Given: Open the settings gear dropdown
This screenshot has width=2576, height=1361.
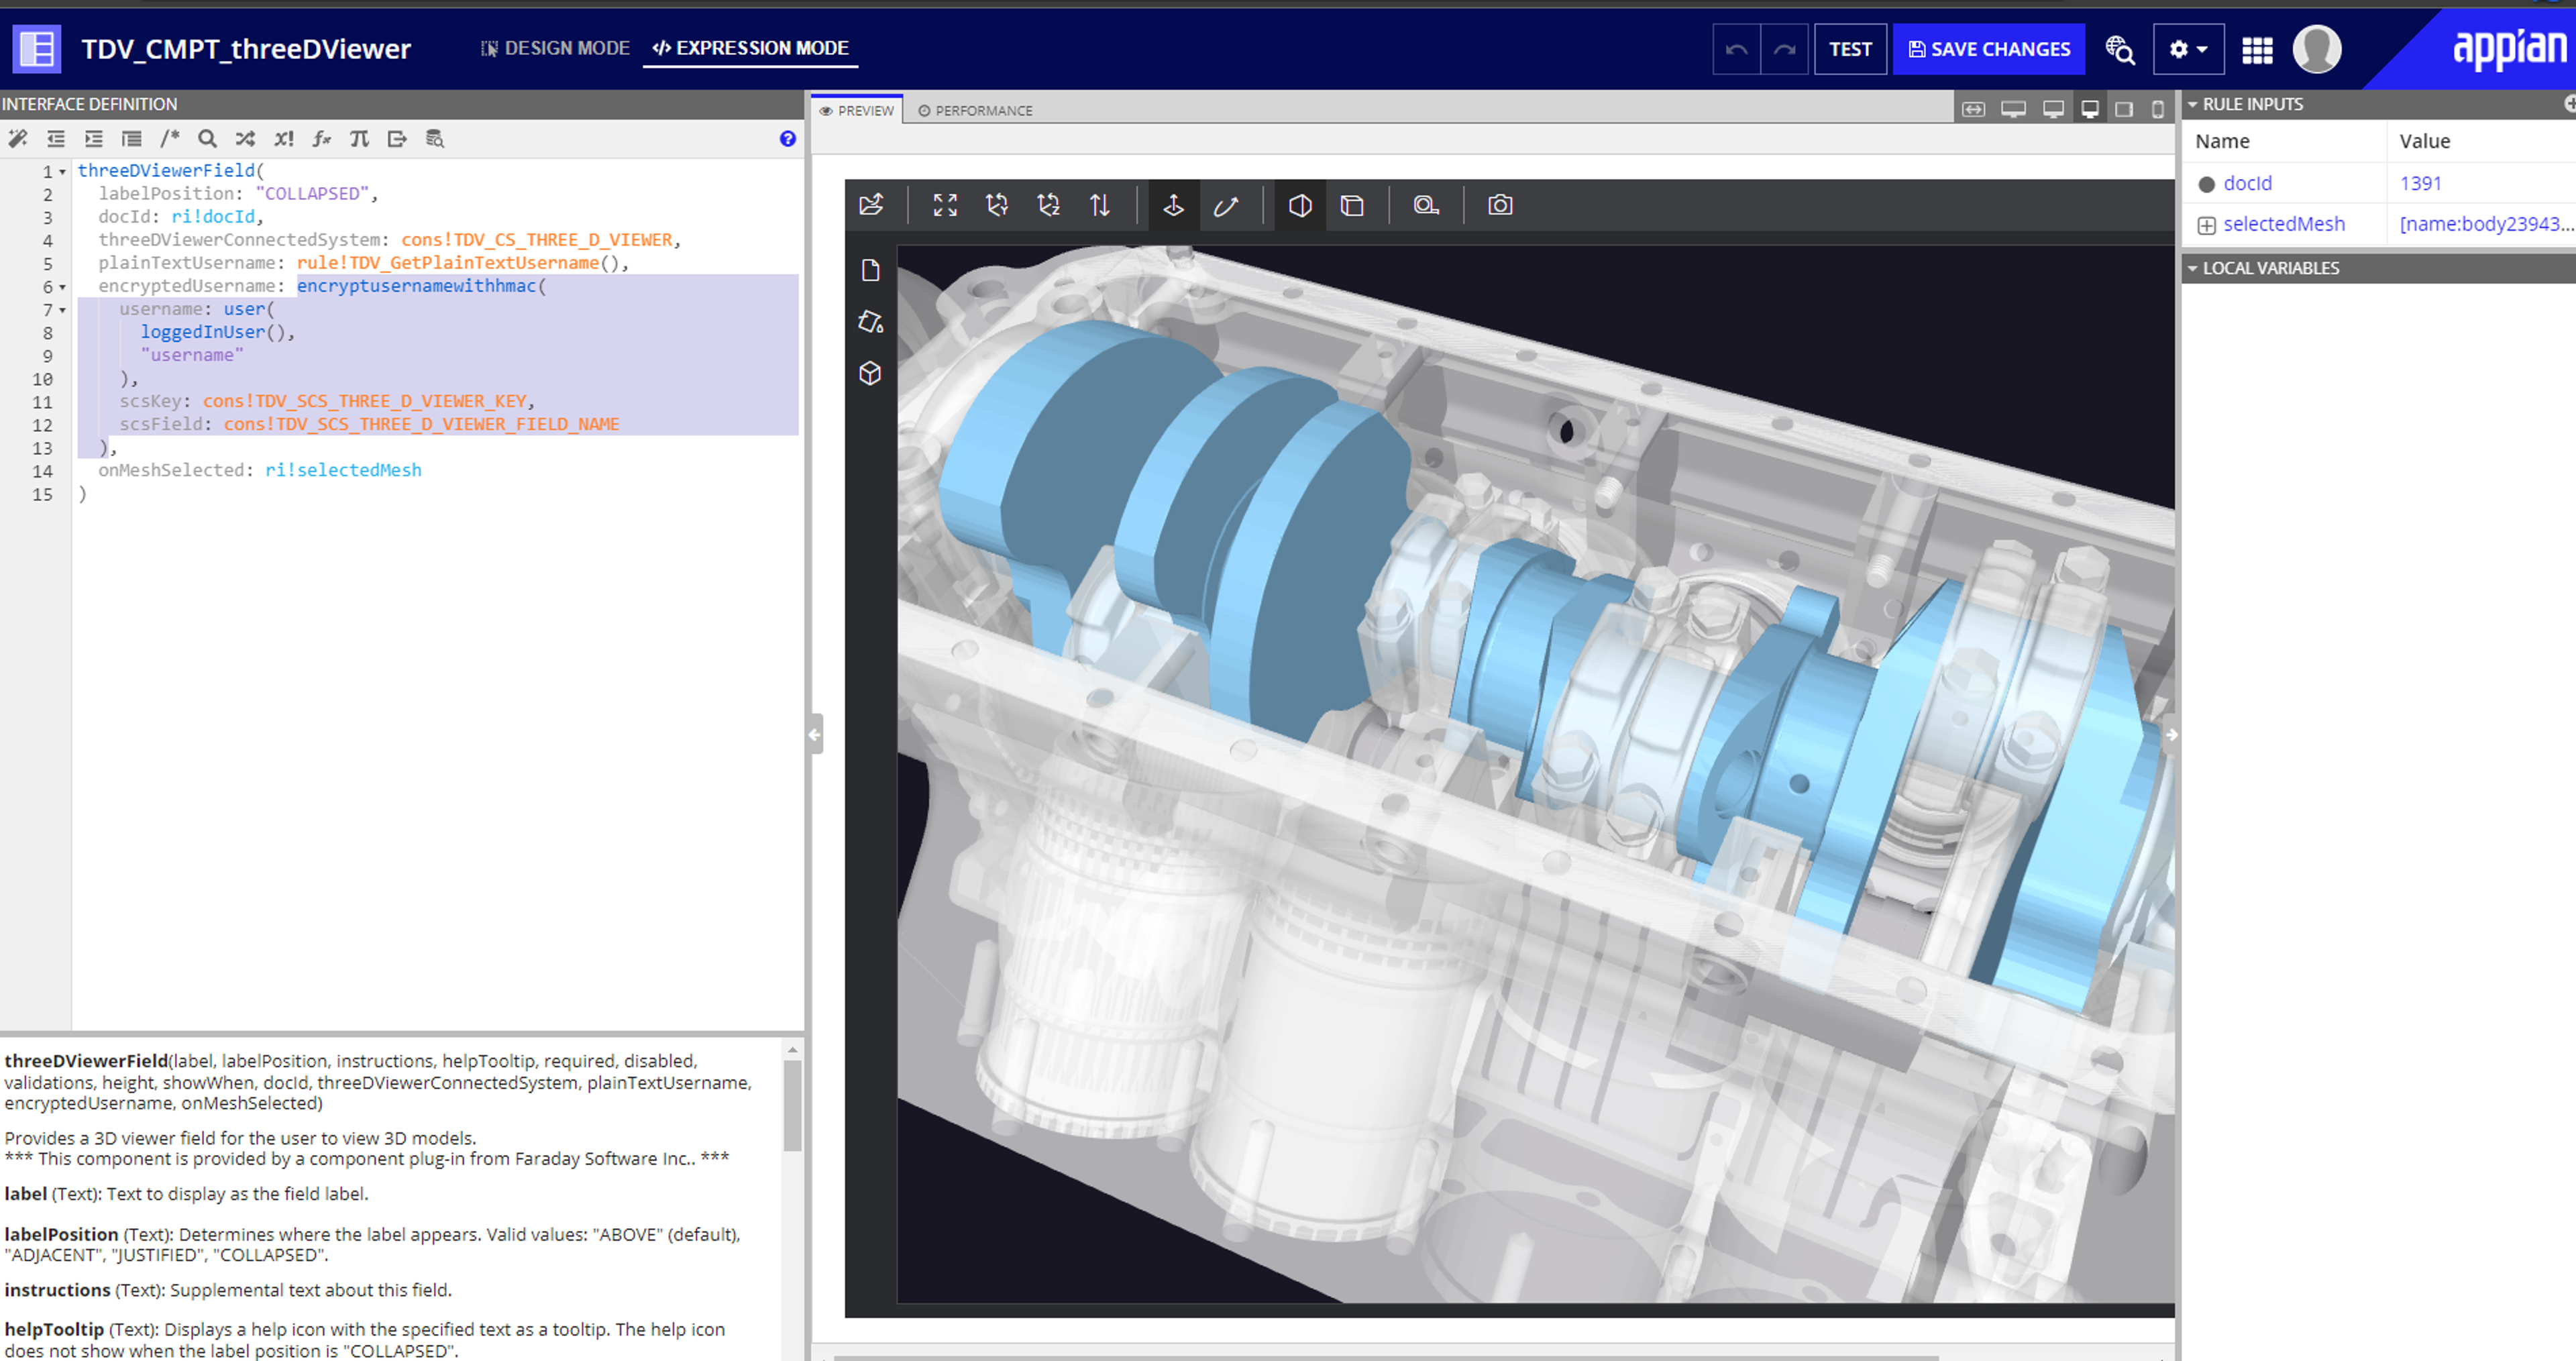Looking at the screenshot, I should [2188, 49].
